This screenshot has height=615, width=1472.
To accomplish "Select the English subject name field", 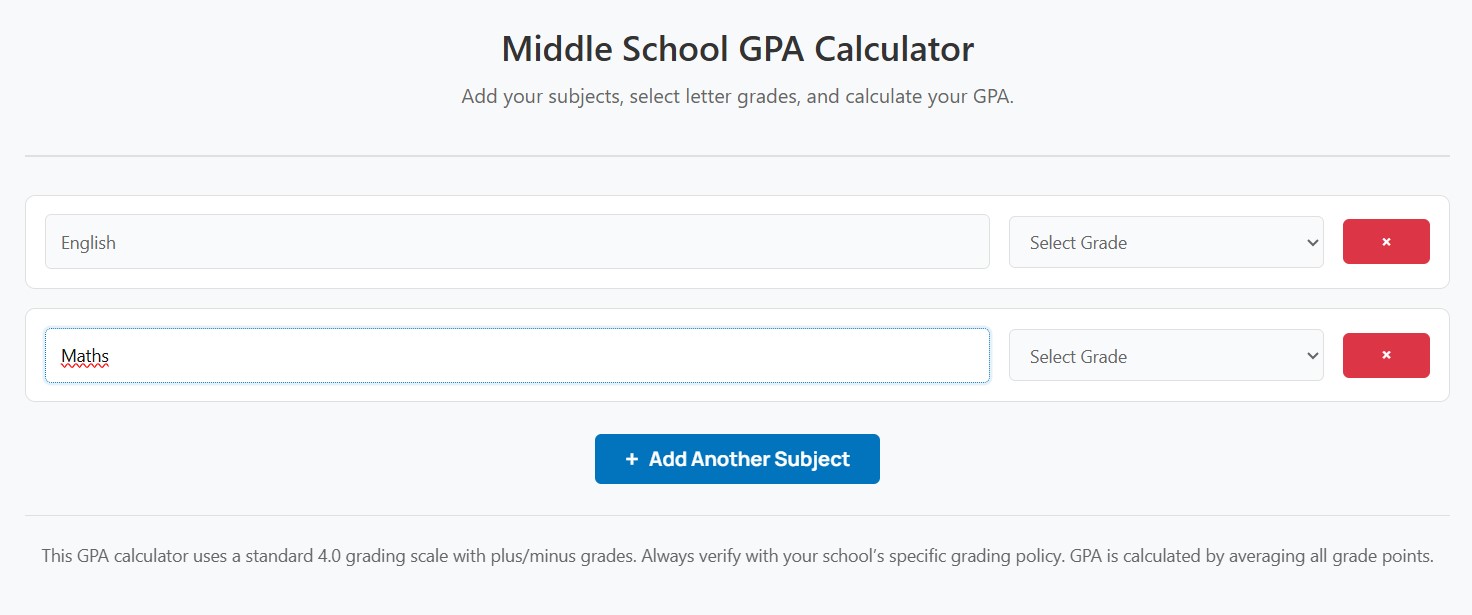I will click(x=516, y=242).
